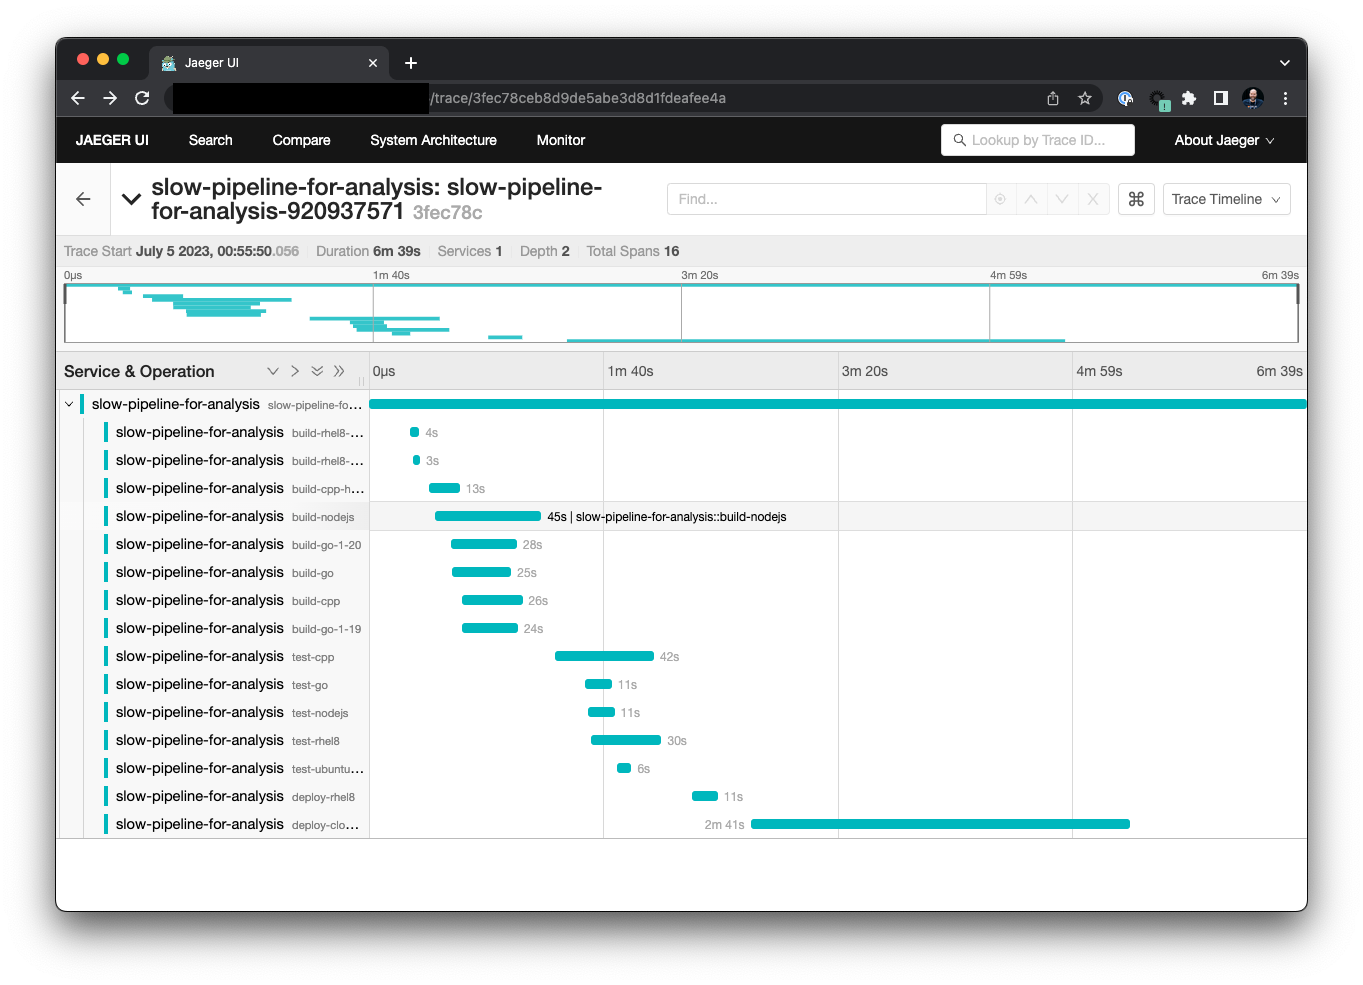
Task: Click the 6s test-ubuntu span bar
Action: click(x=624, y=768)
